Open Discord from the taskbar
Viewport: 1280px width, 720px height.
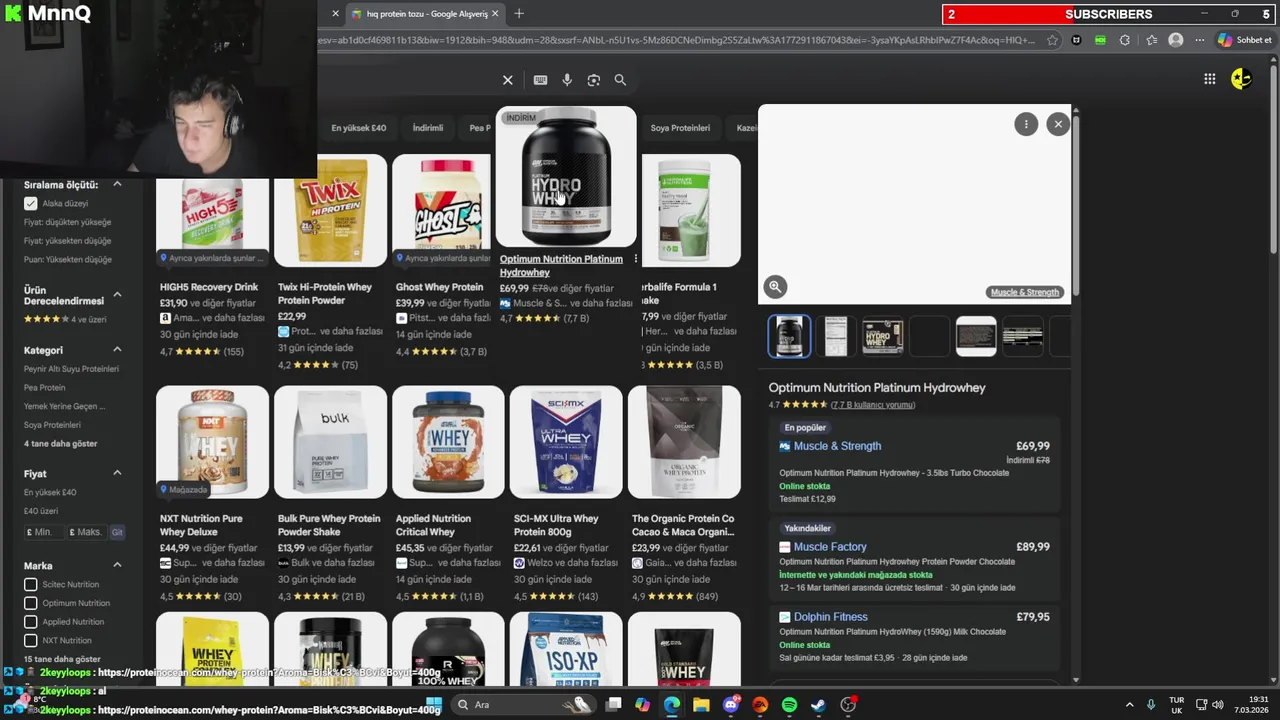click(731, 705)
